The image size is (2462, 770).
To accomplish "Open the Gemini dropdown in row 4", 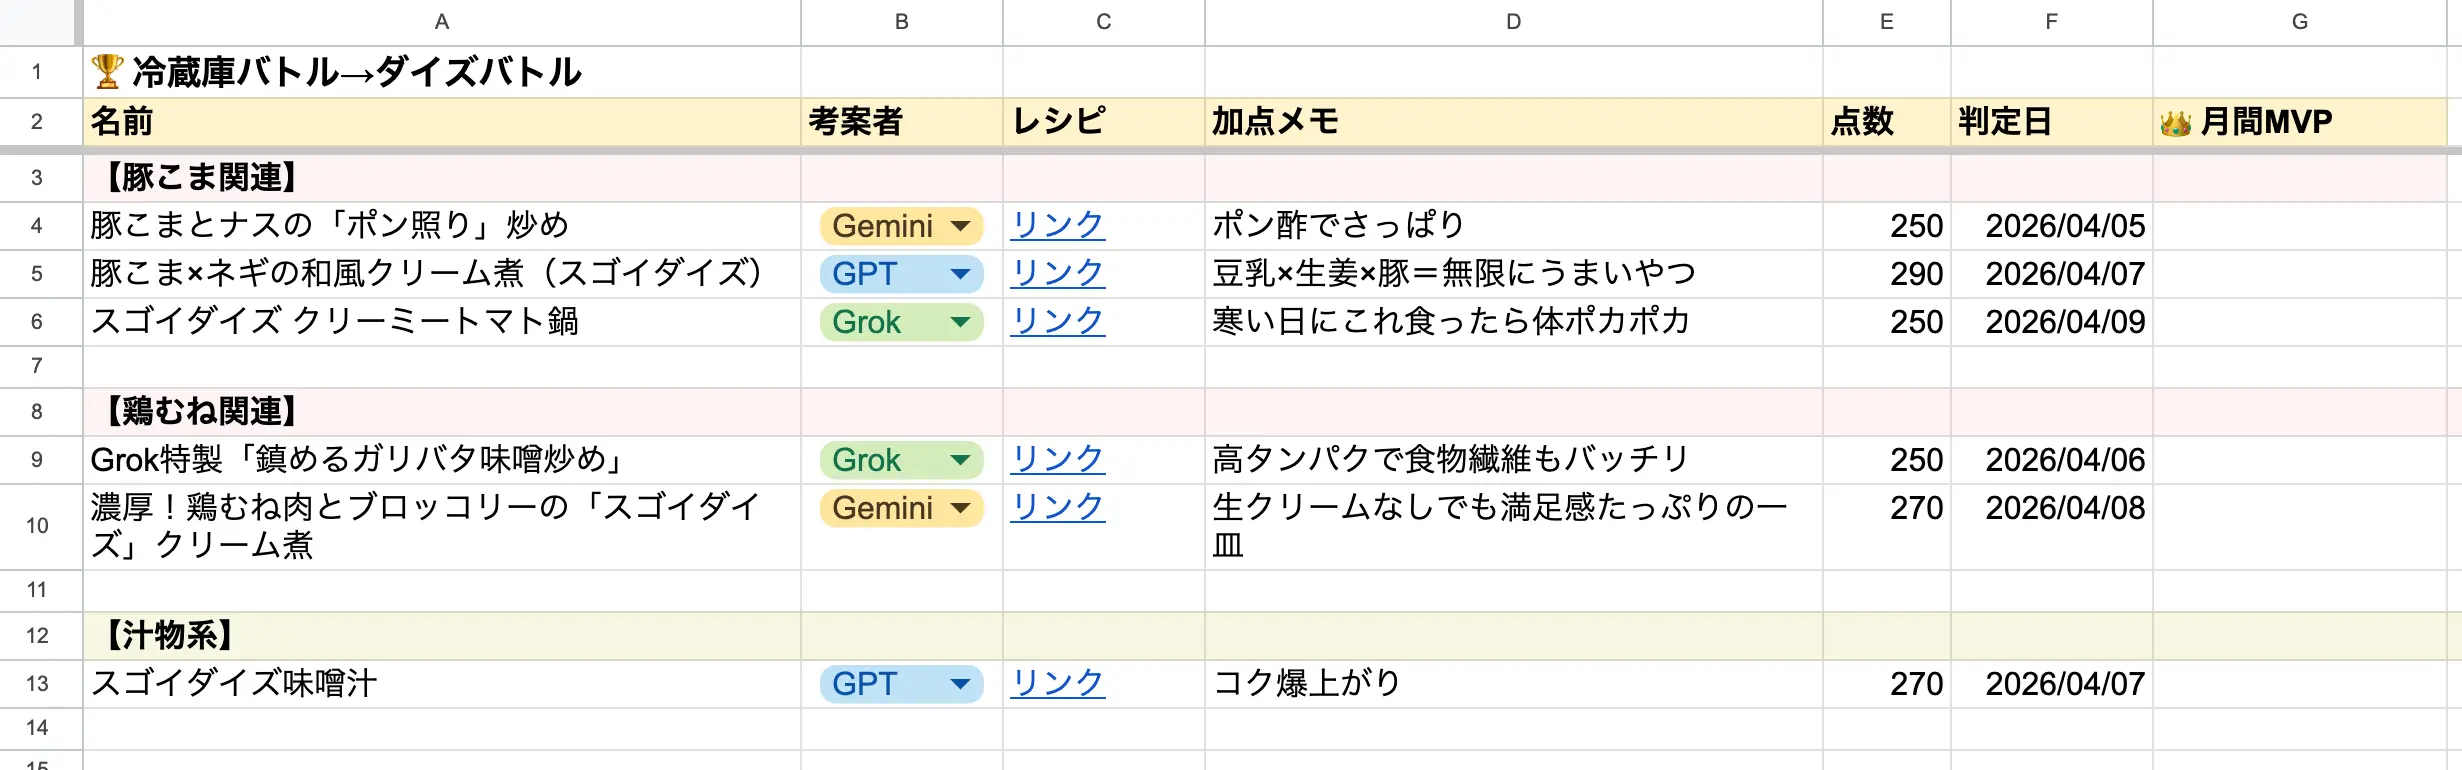I will 960,226.
